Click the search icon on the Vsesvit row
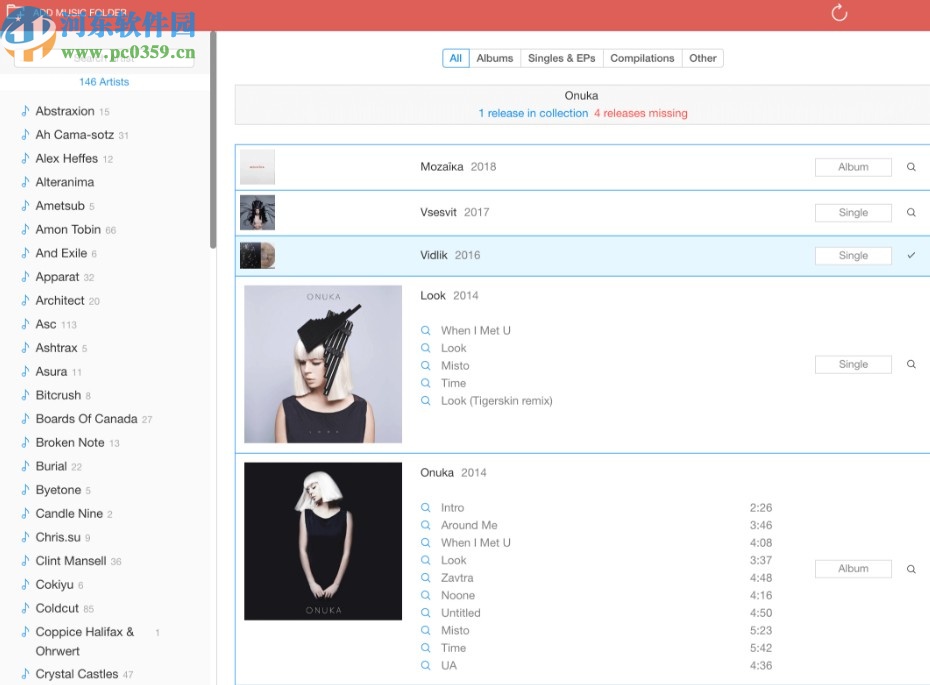Viewport: 930px width, 685px height. [x=911, y=213]
